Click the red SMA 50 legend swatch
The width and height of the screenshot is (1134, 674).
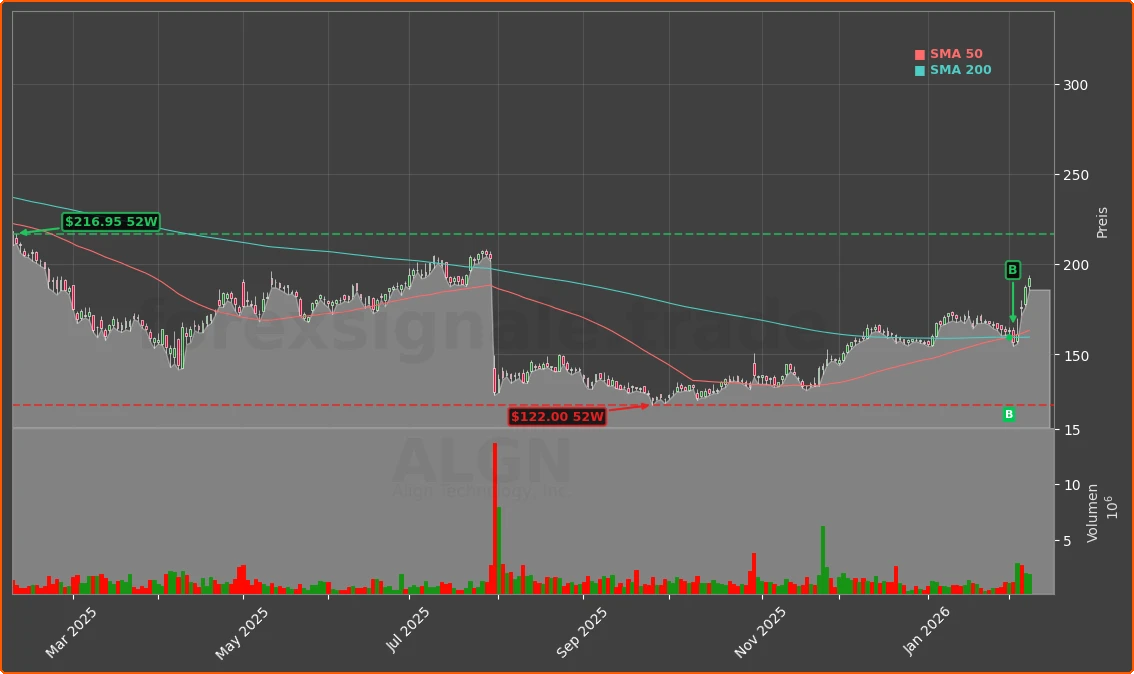(920, 53)
